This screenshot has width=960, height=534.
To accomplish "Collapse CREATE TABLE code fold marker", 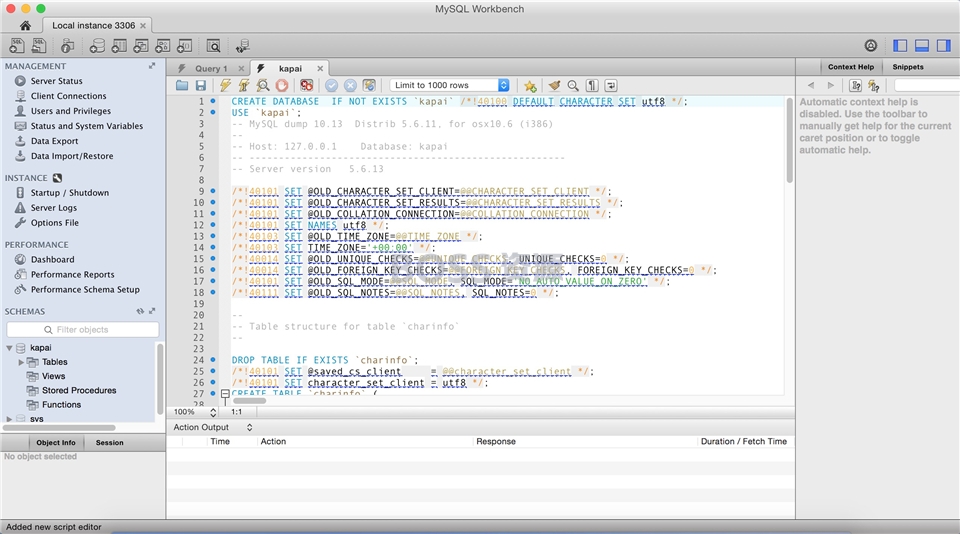I will point(225,394).
